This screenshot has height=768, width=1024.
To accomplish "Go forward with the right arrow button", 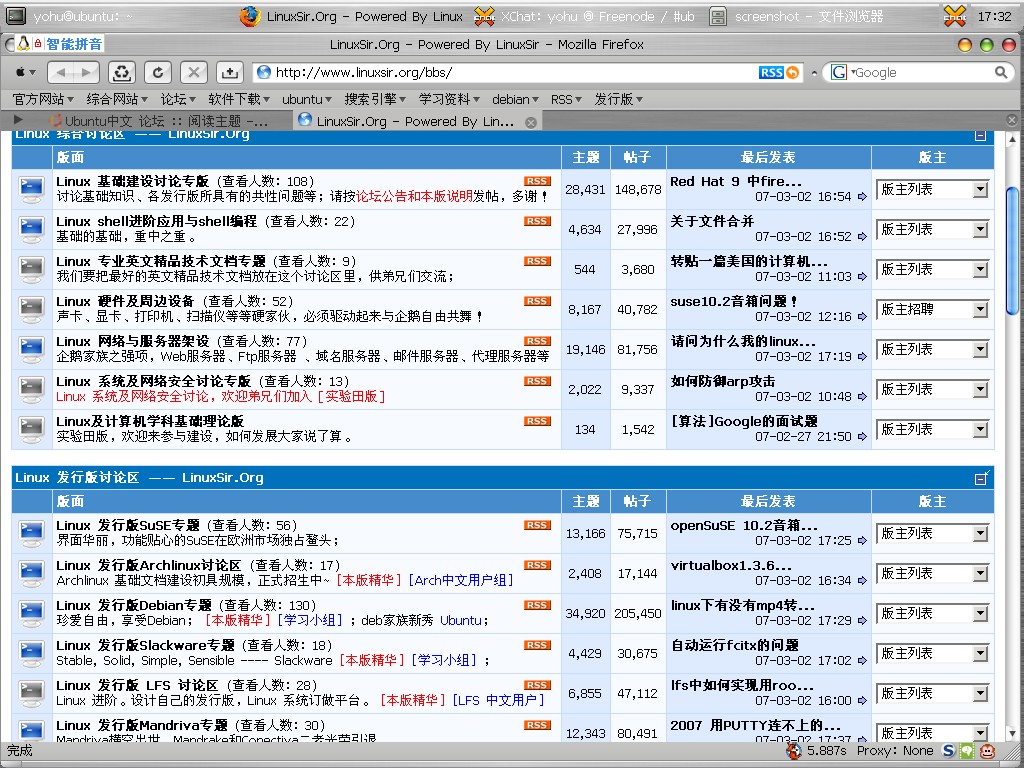I will tap(87, 72).
